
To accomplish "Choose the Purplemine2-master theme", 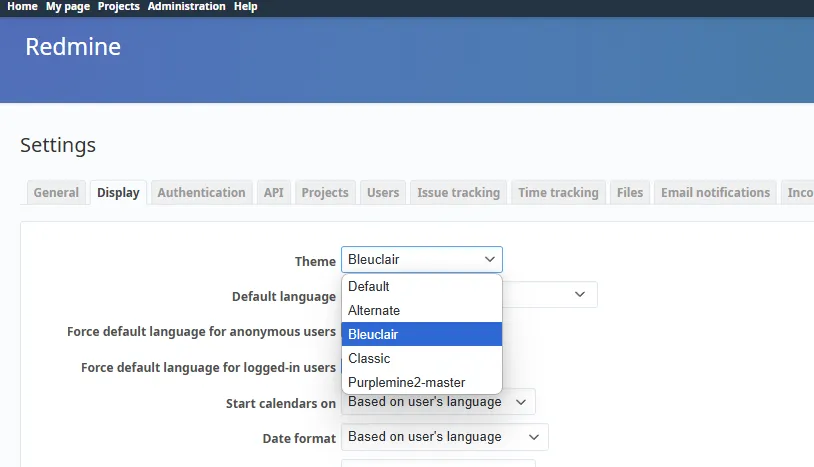I will (421, 382).
